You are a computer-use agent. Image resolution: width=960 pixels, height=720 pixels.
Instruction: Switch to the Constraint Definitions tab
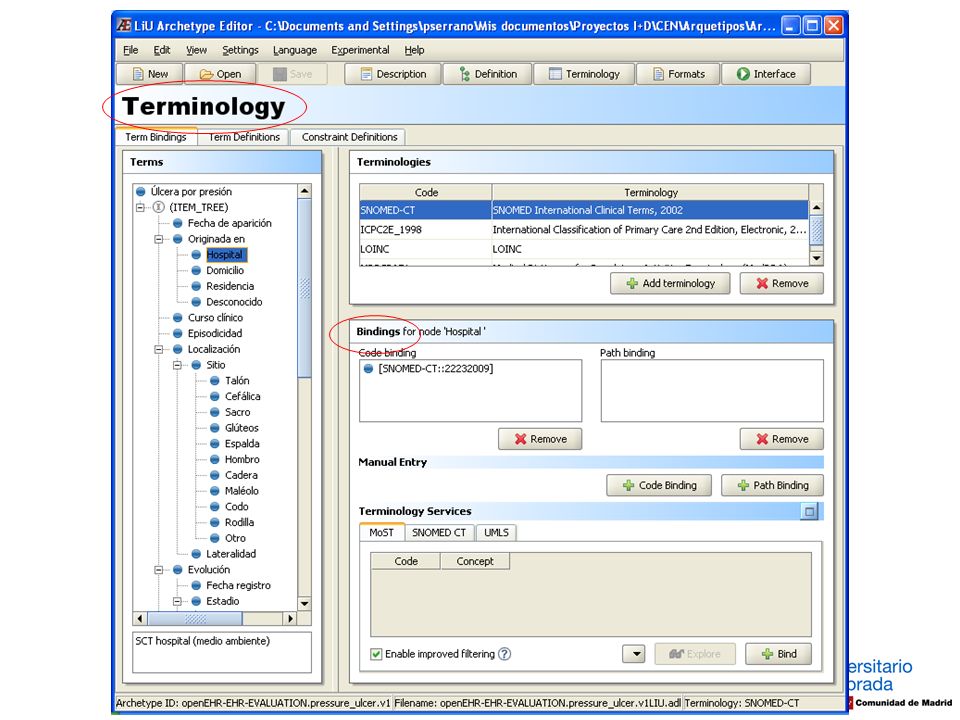click(349, 137)
